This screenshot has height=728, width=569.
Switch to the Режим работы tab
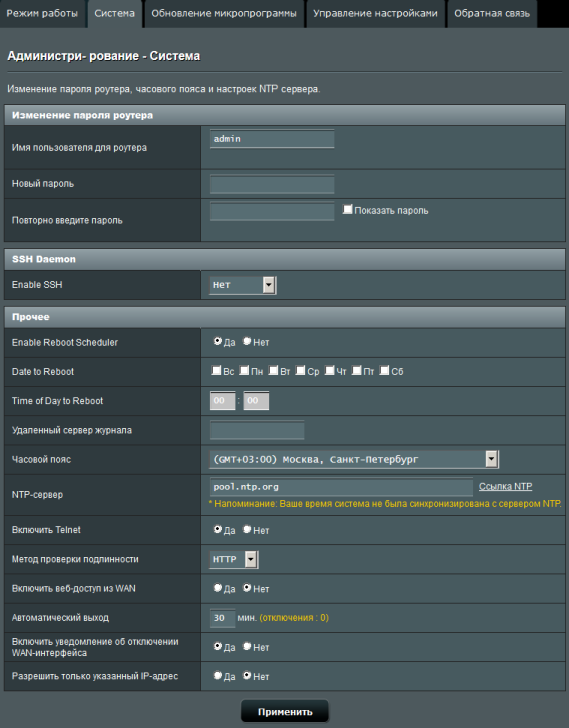pyautogui.click(x=42, y=13)
